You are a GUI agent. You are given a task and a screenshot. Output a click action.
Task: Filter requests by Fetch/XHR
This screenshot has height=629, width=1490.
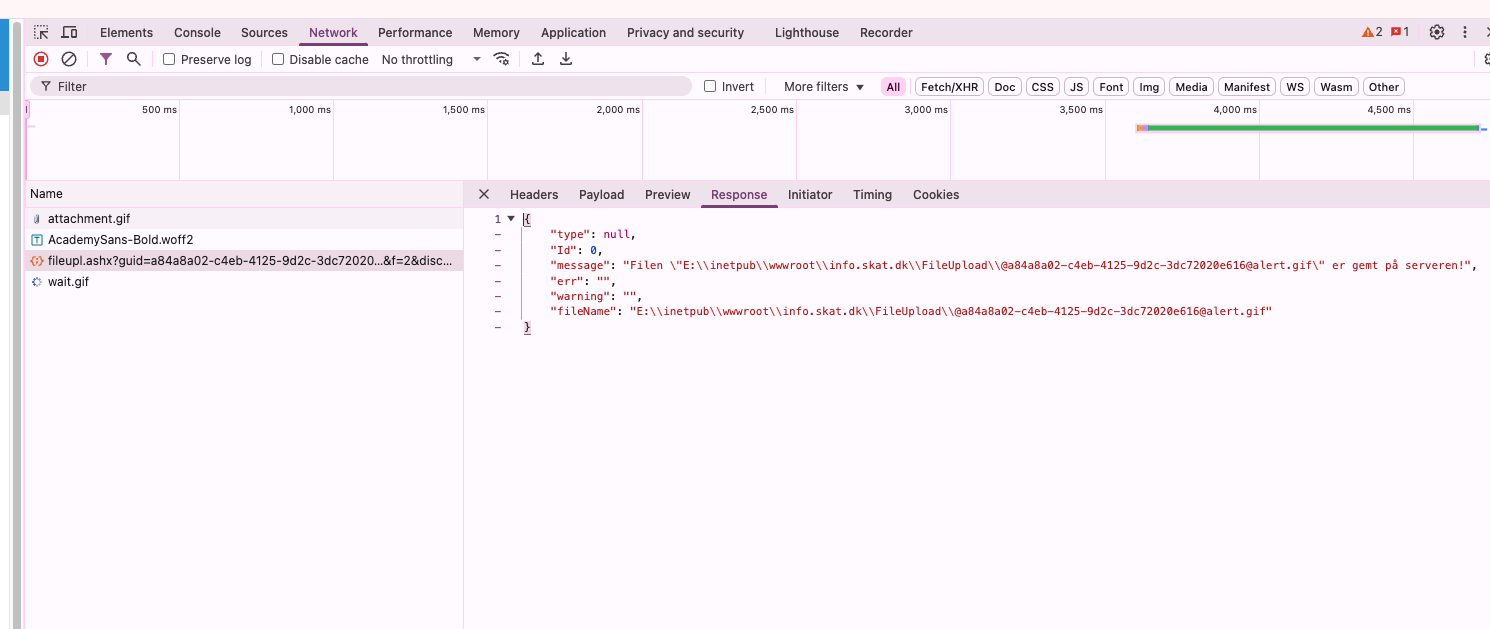(949, 87)
